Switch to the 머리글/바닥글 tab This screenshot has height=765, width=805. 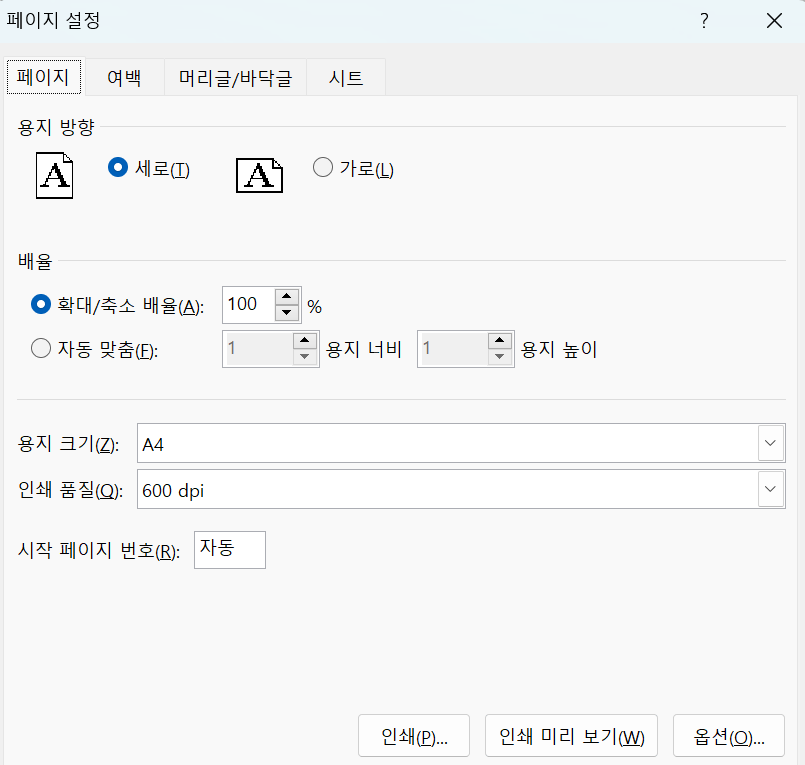234,76
